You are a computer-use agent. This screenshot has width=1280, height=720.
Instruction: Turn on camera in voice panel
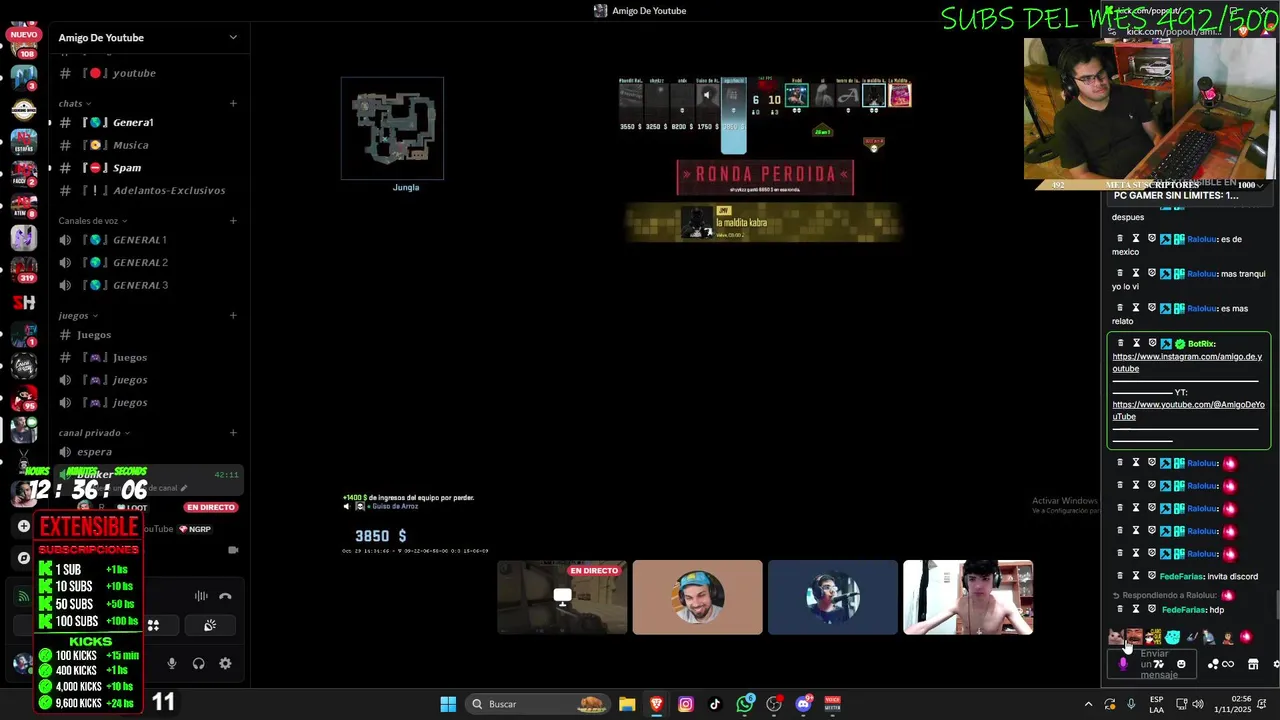coord(233,550)
